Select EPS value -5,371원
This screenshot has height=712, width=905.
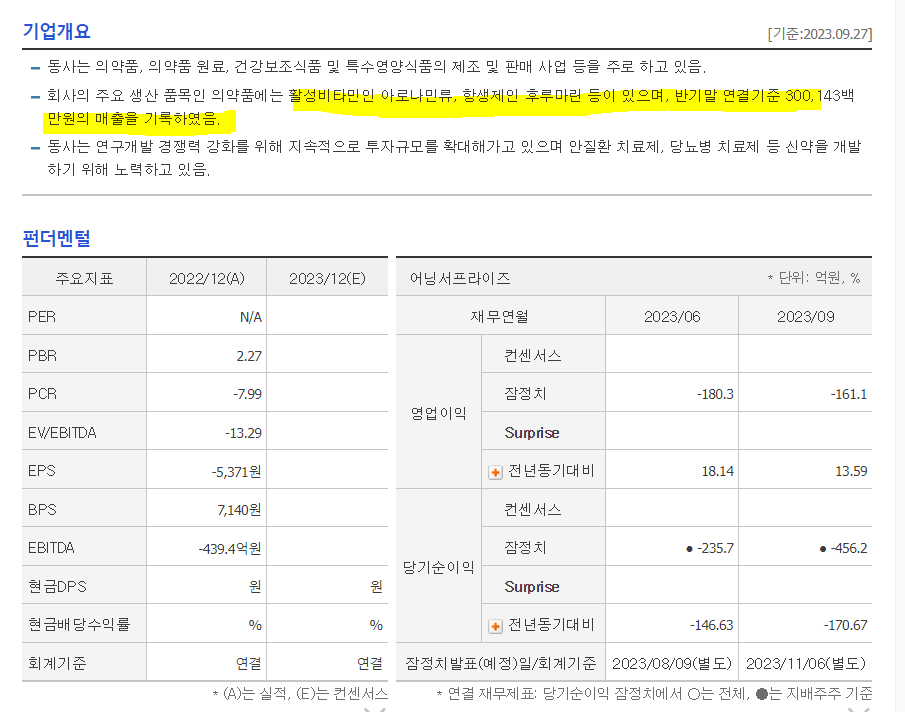tap(236, 472)
